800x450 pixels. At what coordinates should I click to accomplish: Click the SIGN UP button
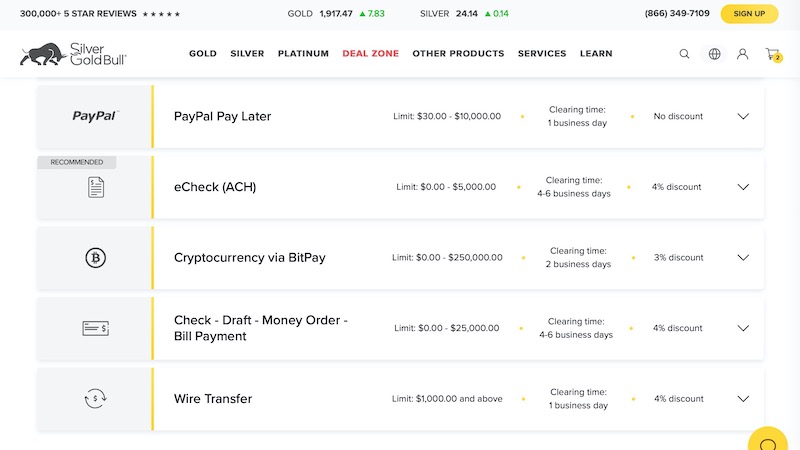[x=749, y=14]
